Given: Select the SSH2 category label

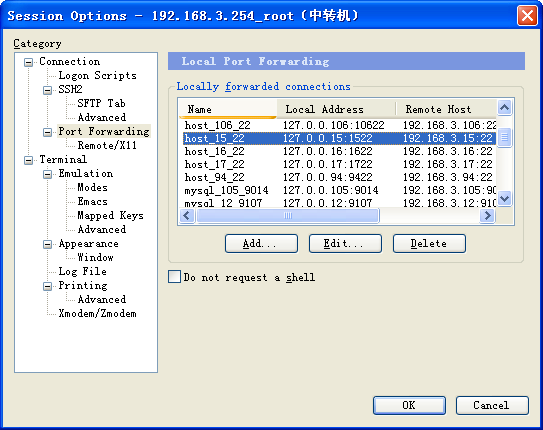Looking at the screenshot, I should [x=70, y=89].
